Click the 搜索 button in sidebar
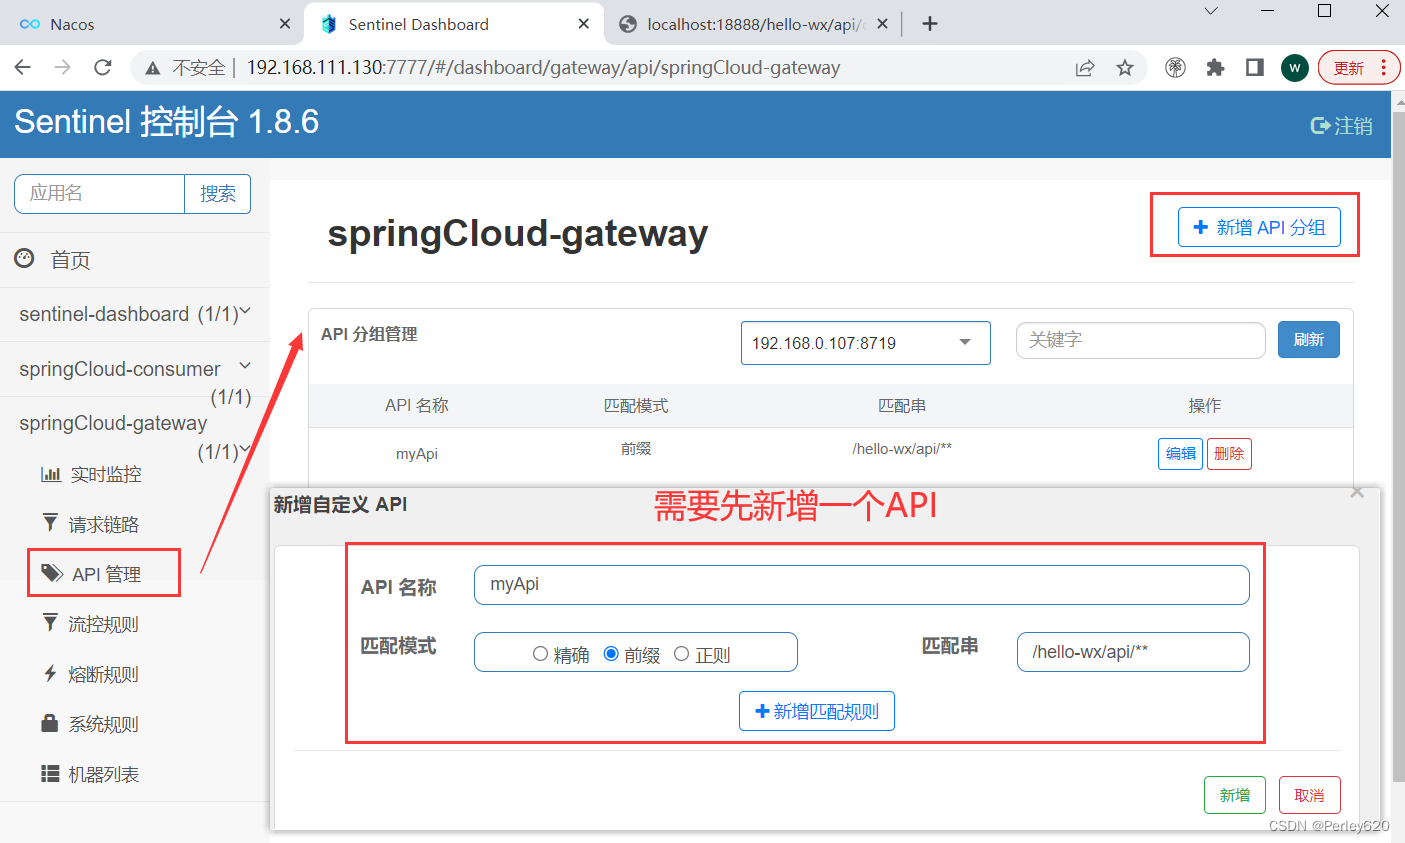This screenshot has width=1405, height=843. point(218,194)
